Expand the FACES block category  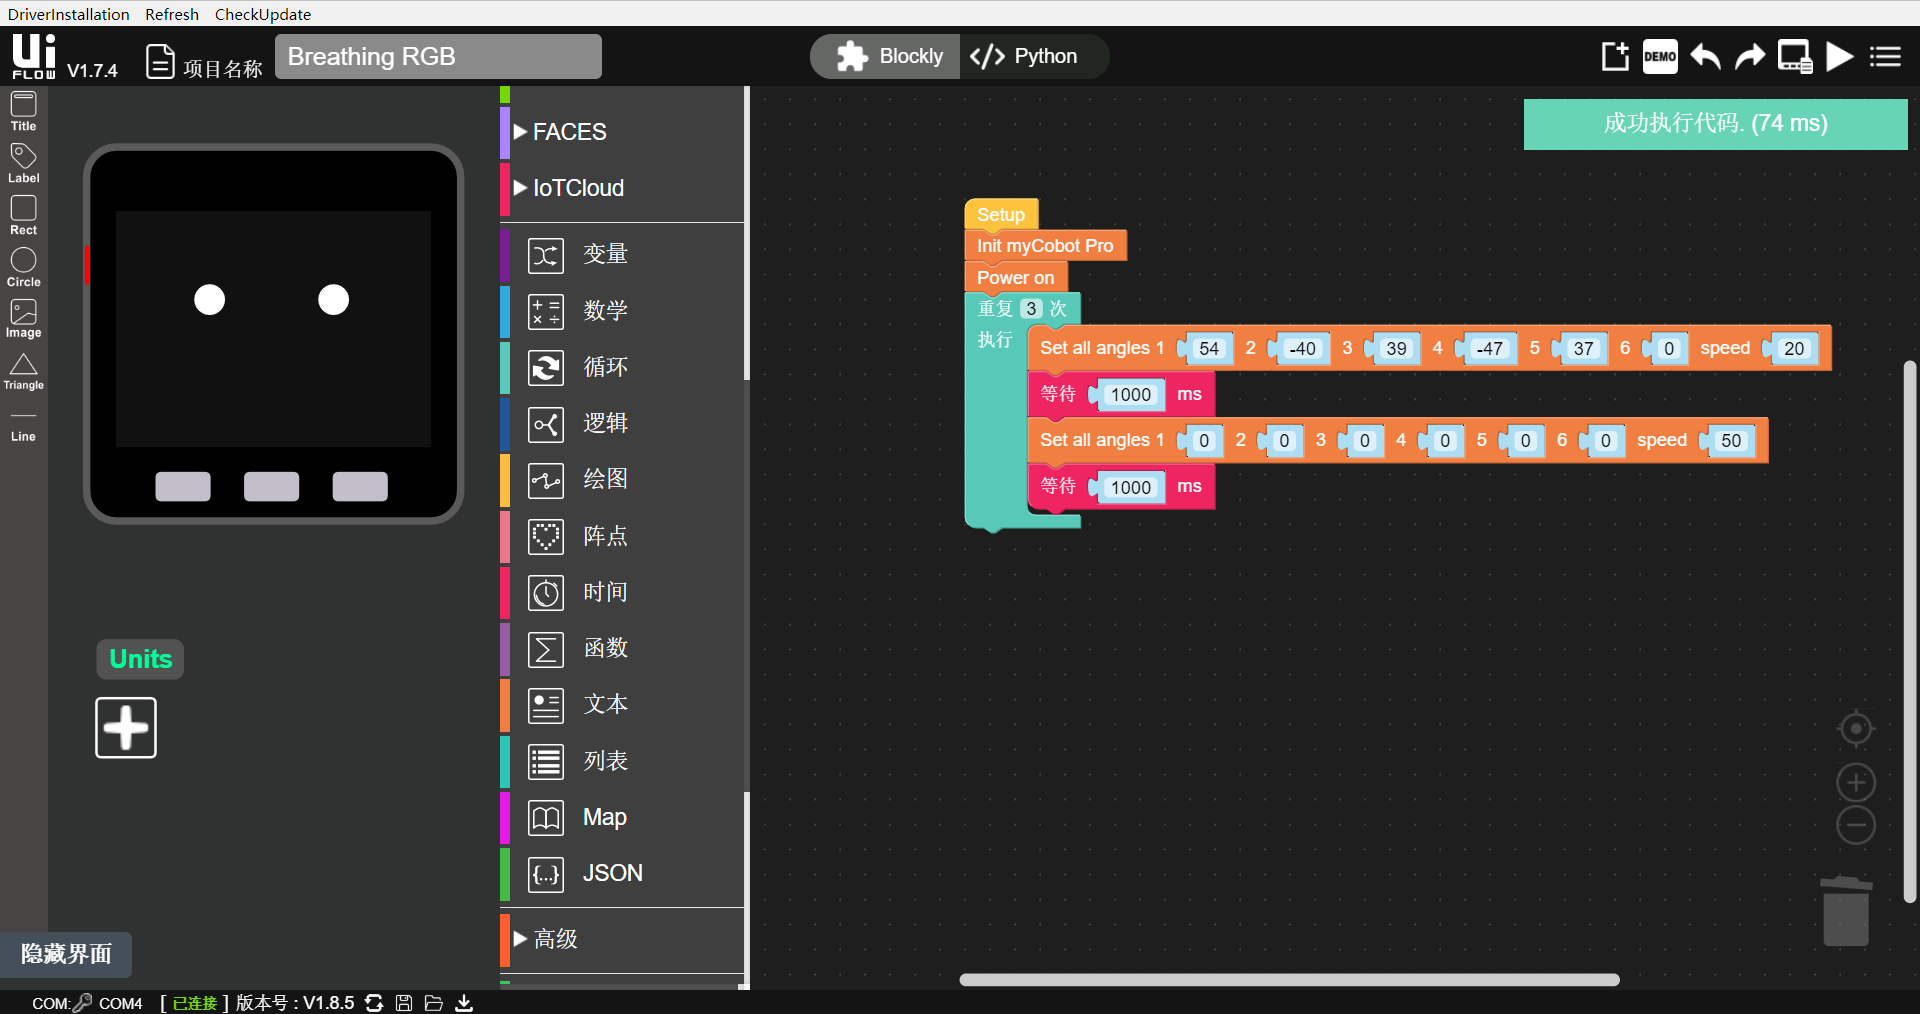569,131
